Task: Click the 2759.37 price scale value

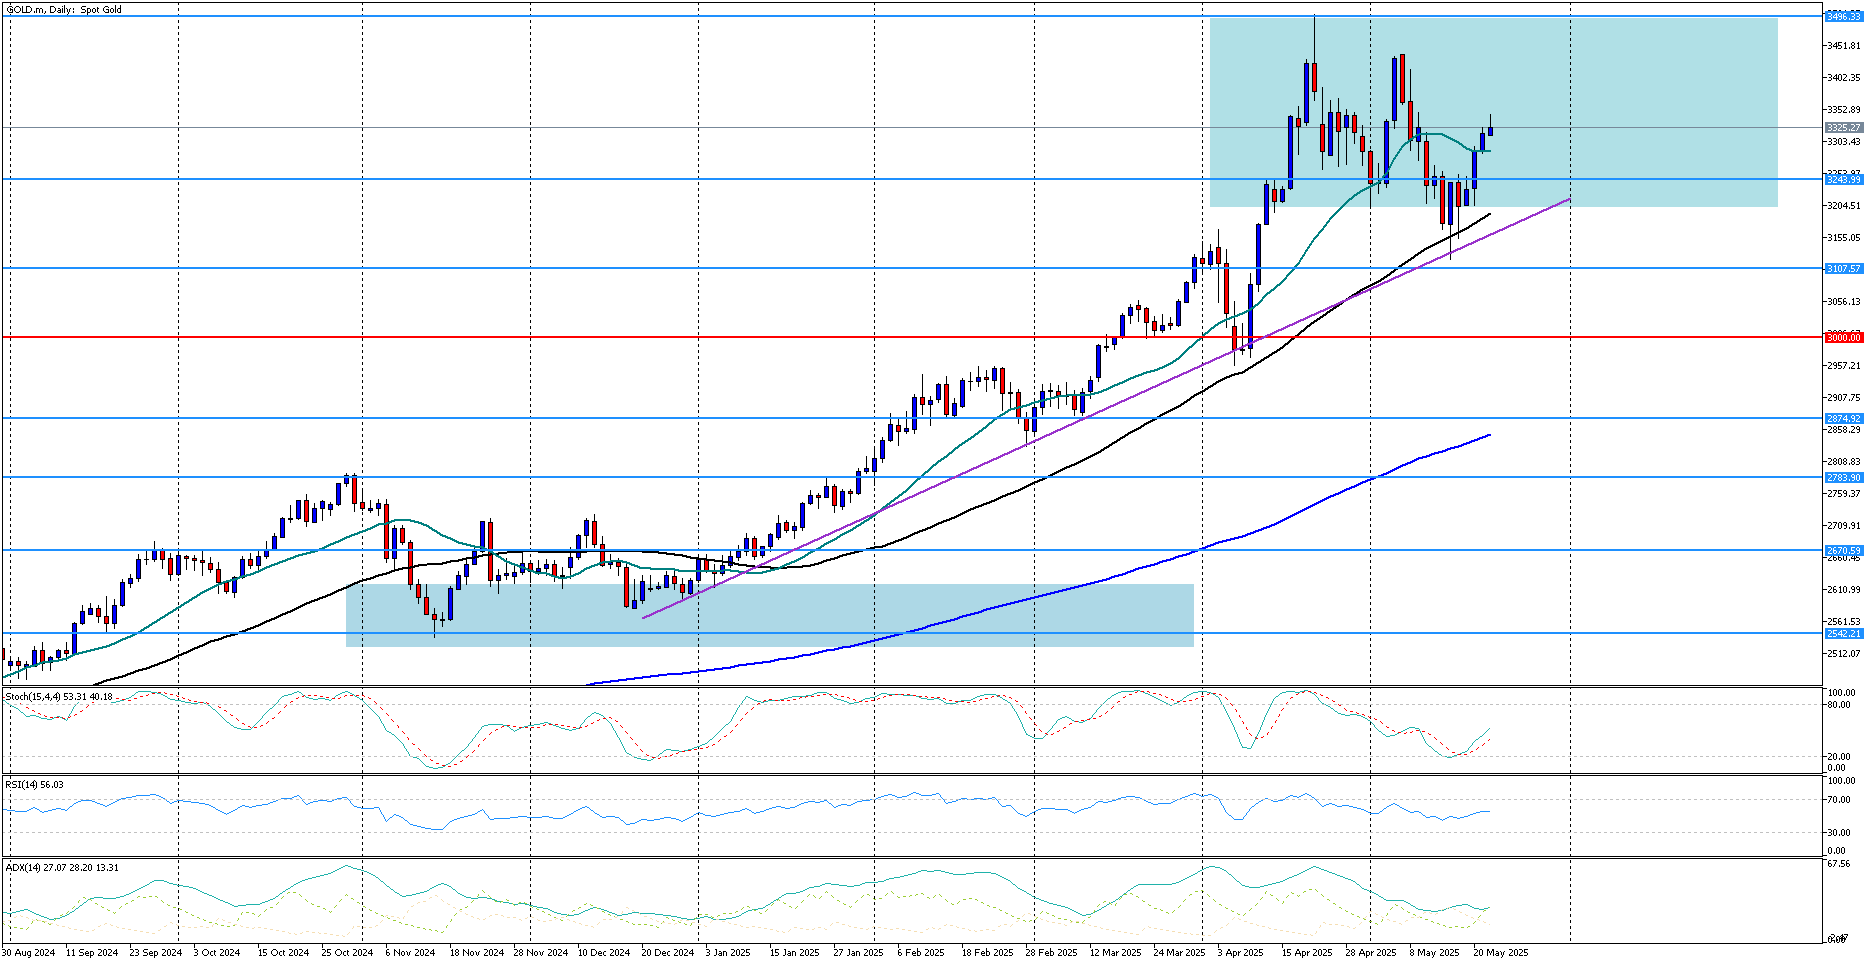Action: pos(1844,494)
